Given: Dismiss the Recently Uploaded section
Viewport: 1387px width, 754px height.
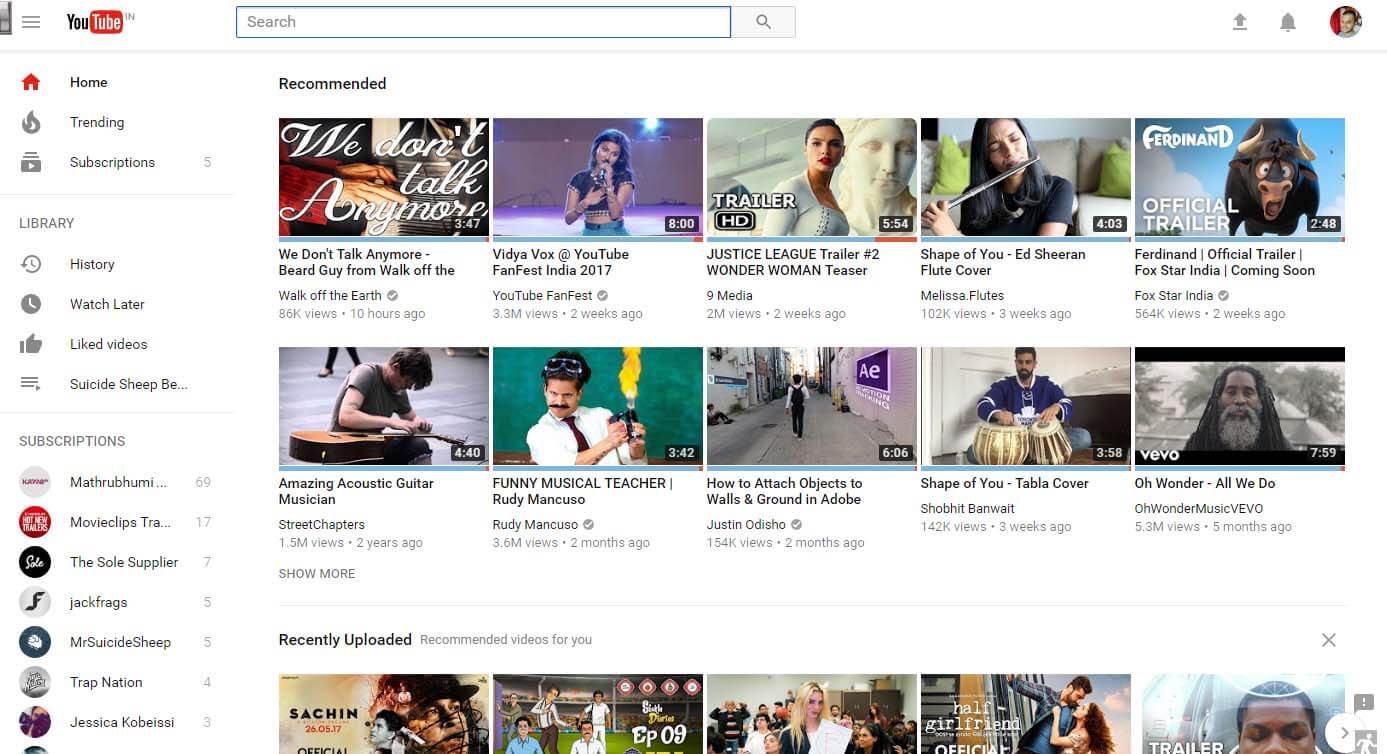Looking at the screenshot, I should click(x=1328, y=640).
